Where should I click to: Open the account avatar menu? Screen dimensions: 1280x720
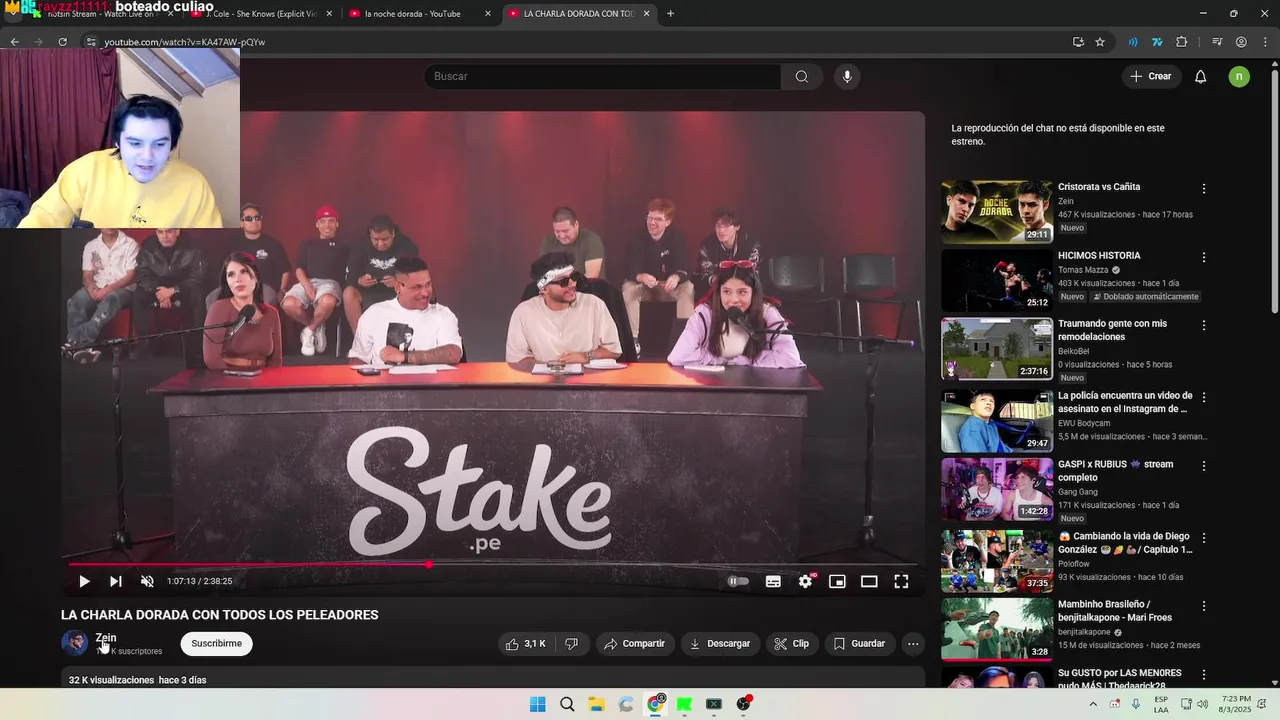[x=1239, y=76]
